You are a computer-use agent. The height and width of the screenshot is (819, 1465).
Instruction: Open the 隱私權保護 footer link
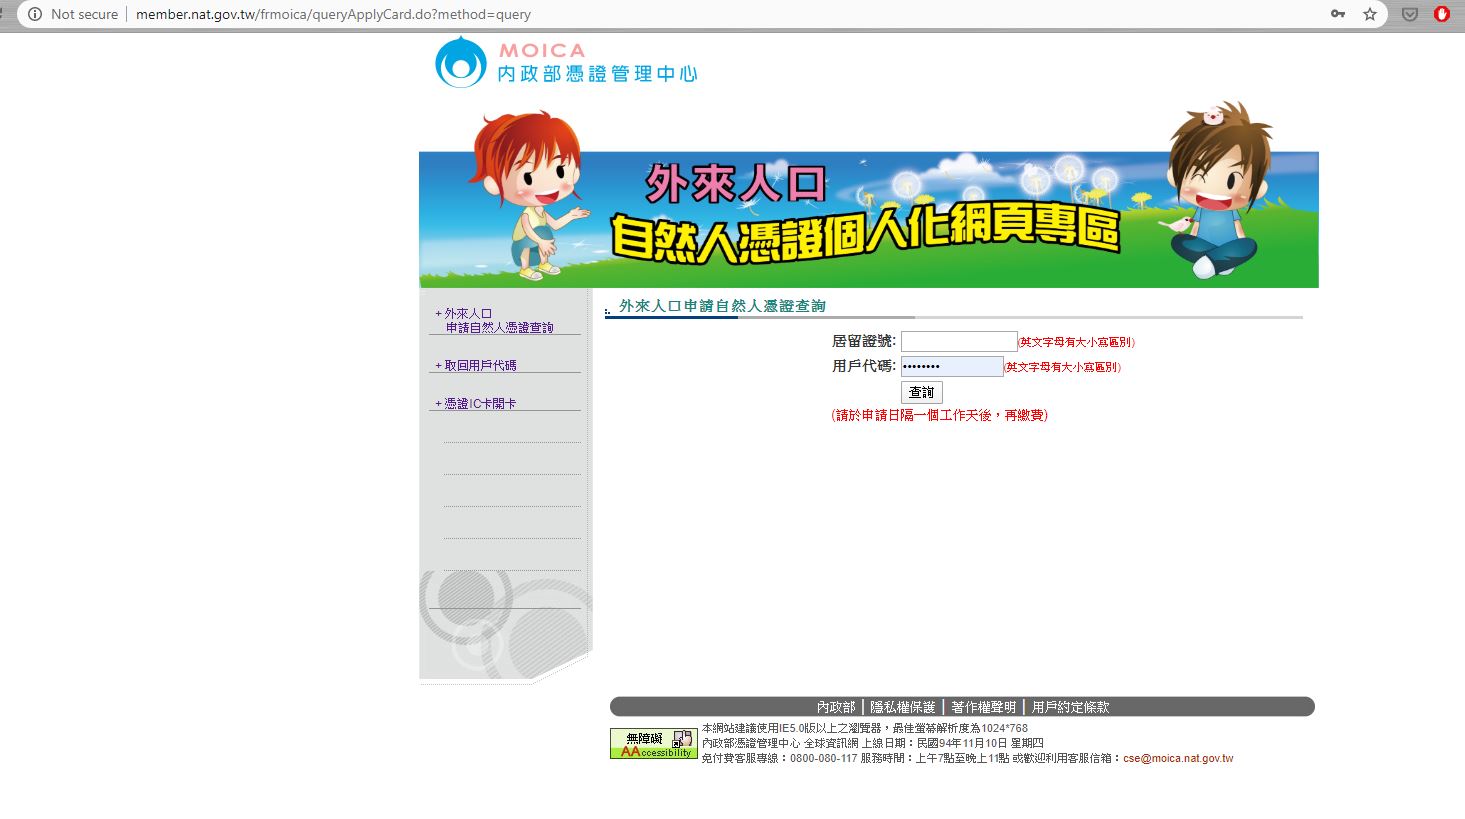902,707
